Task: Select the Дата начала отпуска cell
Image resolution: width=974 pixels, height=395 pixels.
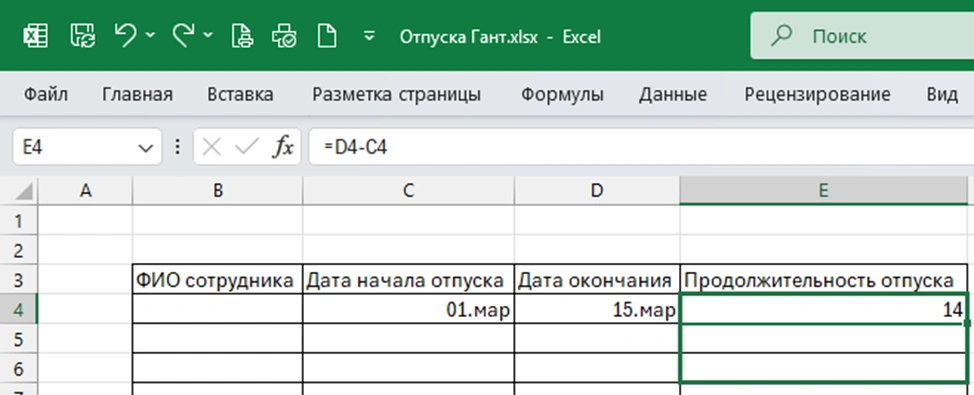Action: (x=408, y=280)
